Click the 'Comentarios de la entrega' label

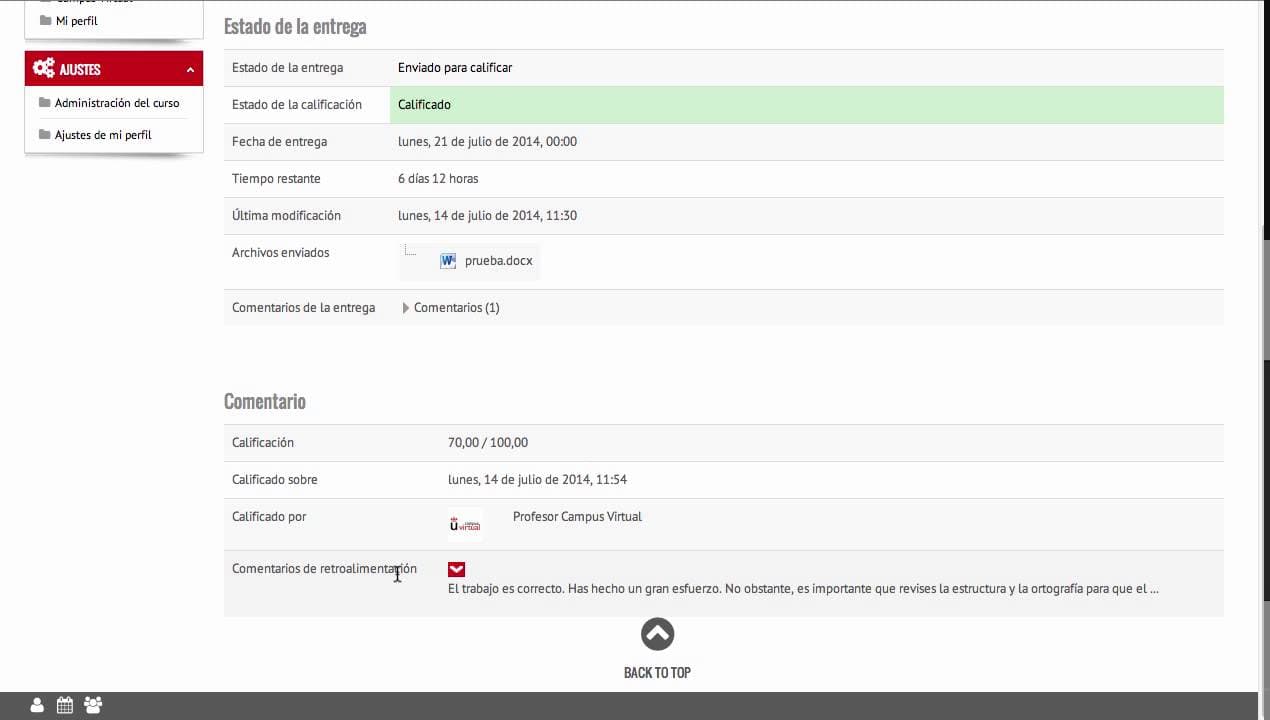tap(303, 308)
